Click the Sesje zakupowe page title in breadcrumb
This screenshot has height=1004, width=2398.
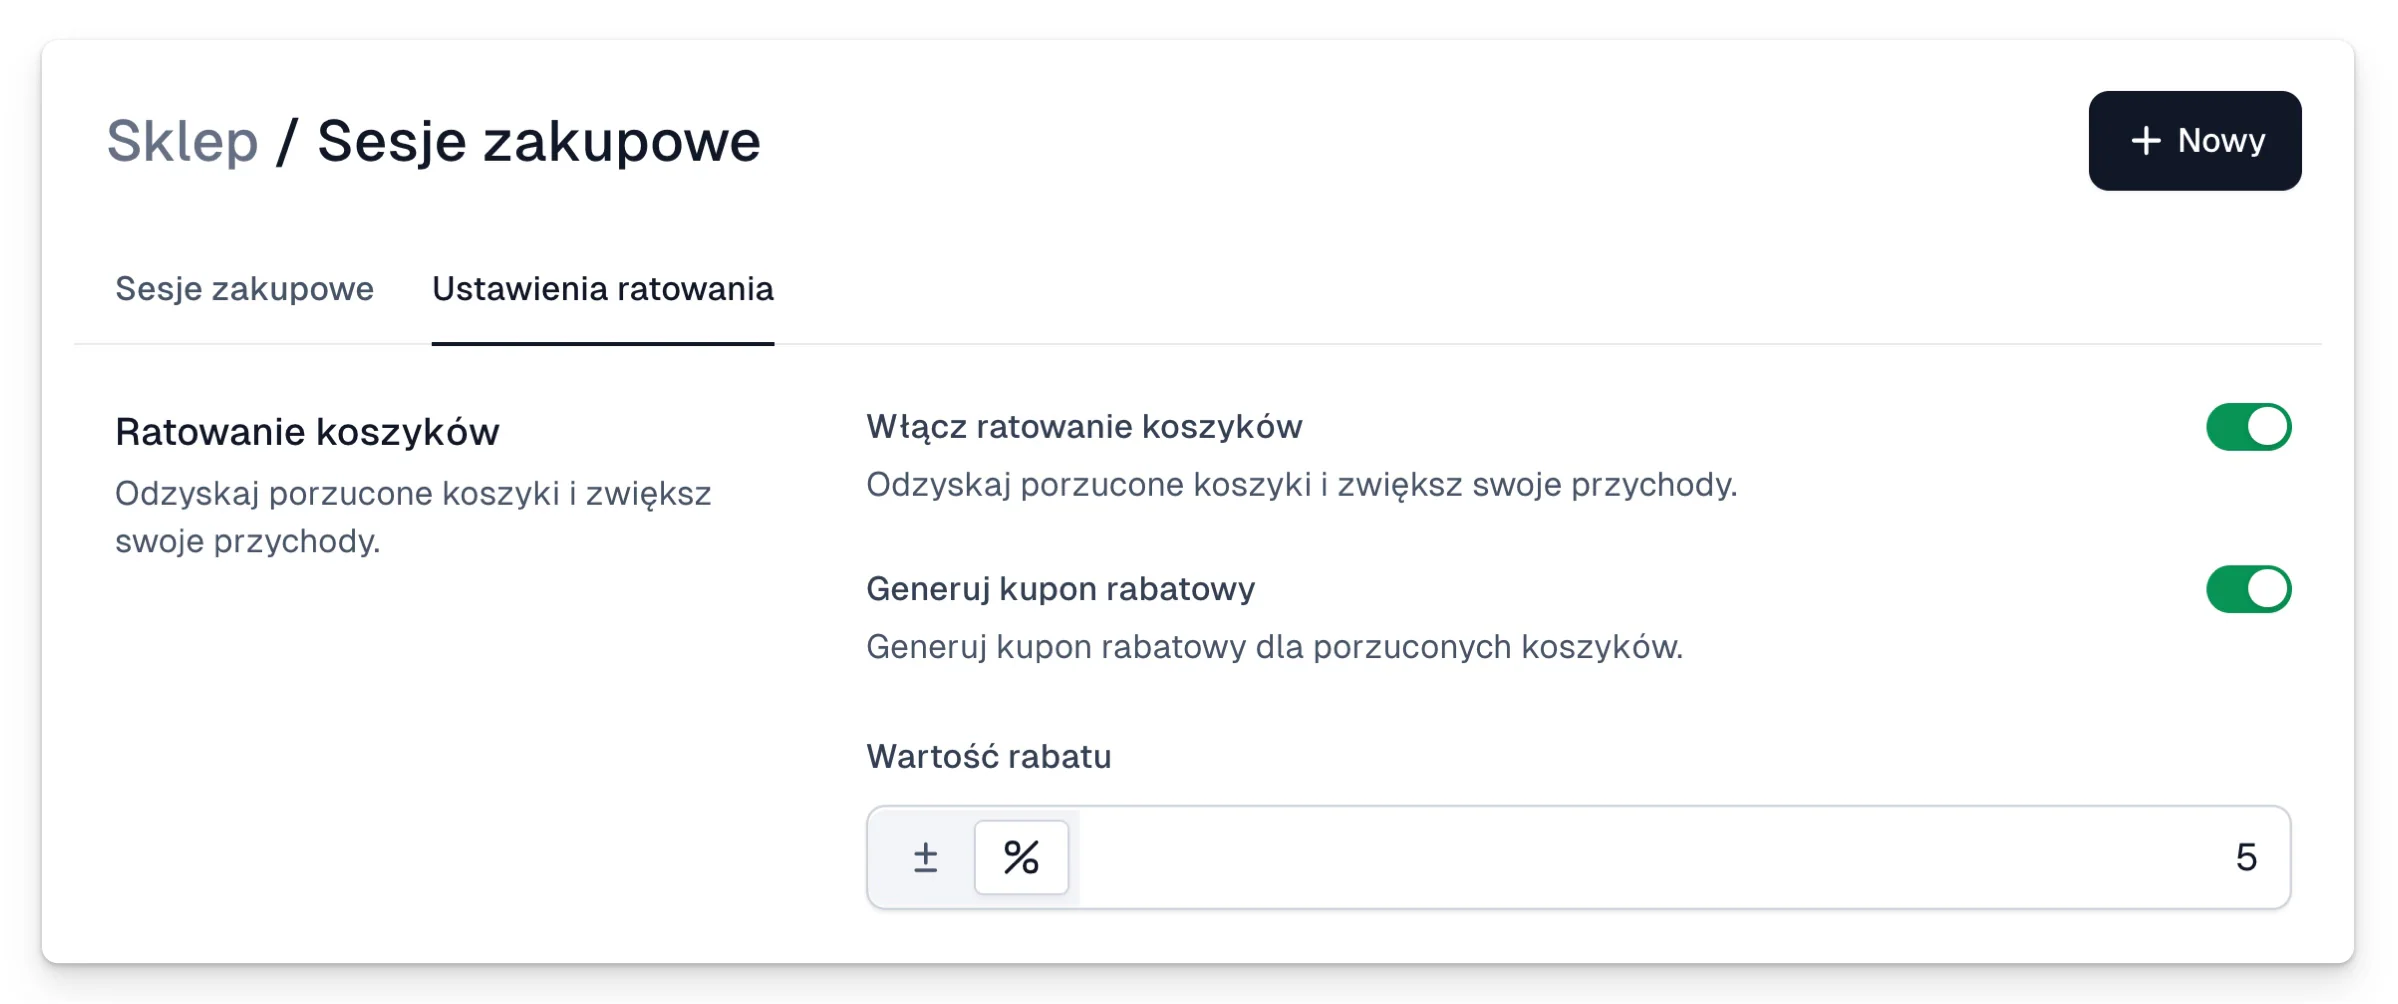click(539, 141)
